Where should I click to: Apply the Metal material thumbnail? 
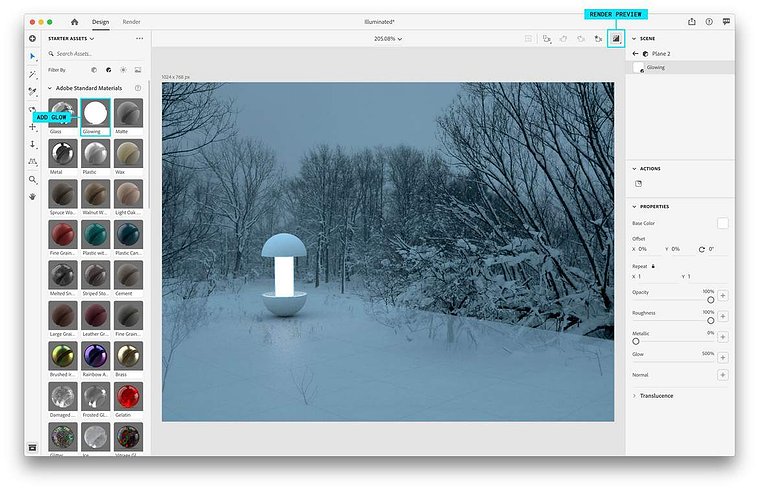(x=63, y=154)
